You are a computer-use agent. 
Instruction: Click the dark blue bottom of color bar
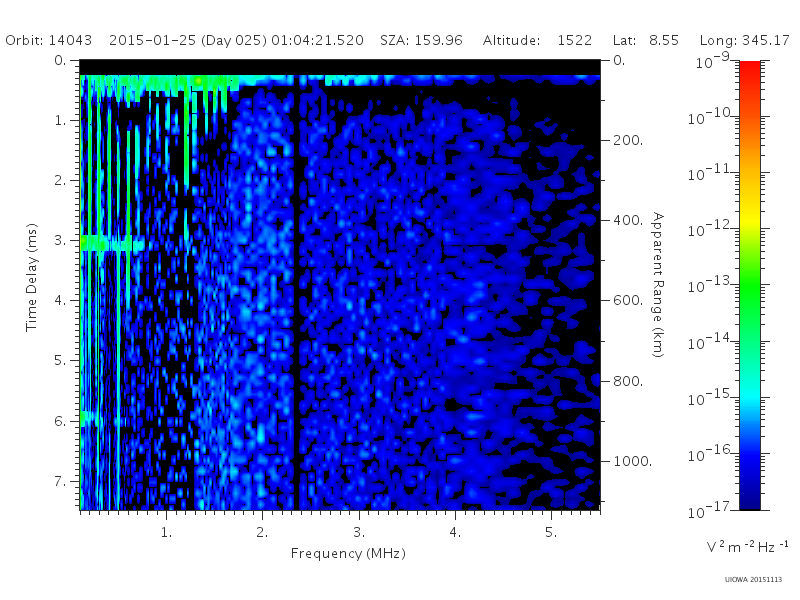(749, 497)
